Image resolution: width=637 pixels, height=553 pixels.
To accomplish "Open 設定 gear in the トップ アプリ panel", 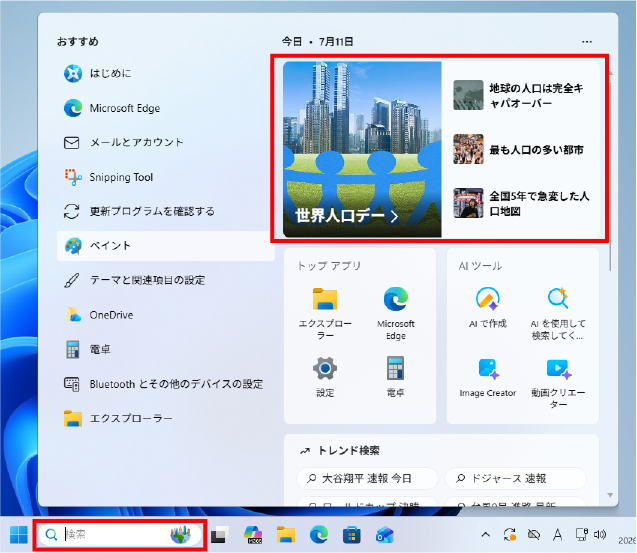I will [325, 377].
